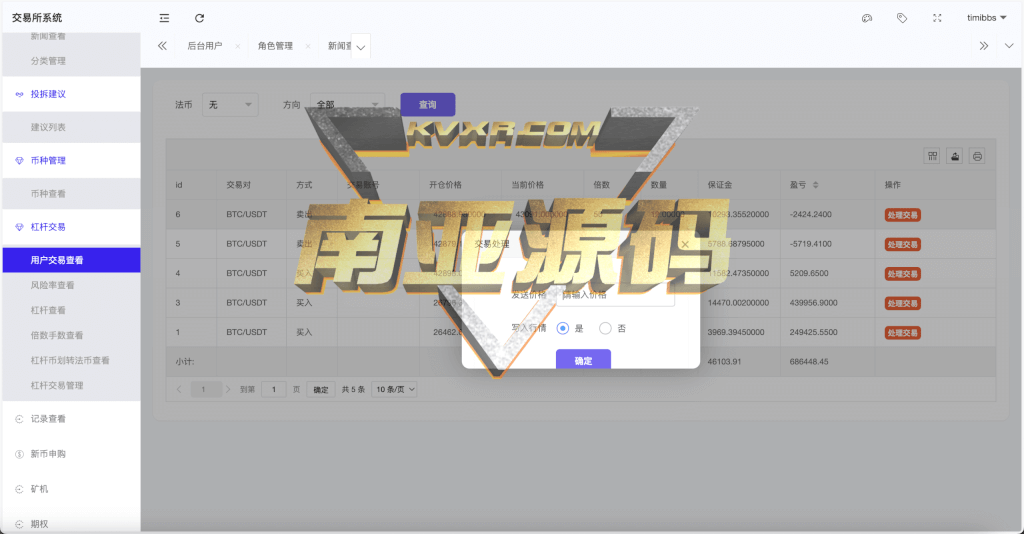This screenshot has width=1024, height=534.
Task: Select the 否 radio for 写入行情
Action: click(x=605, y=328)
